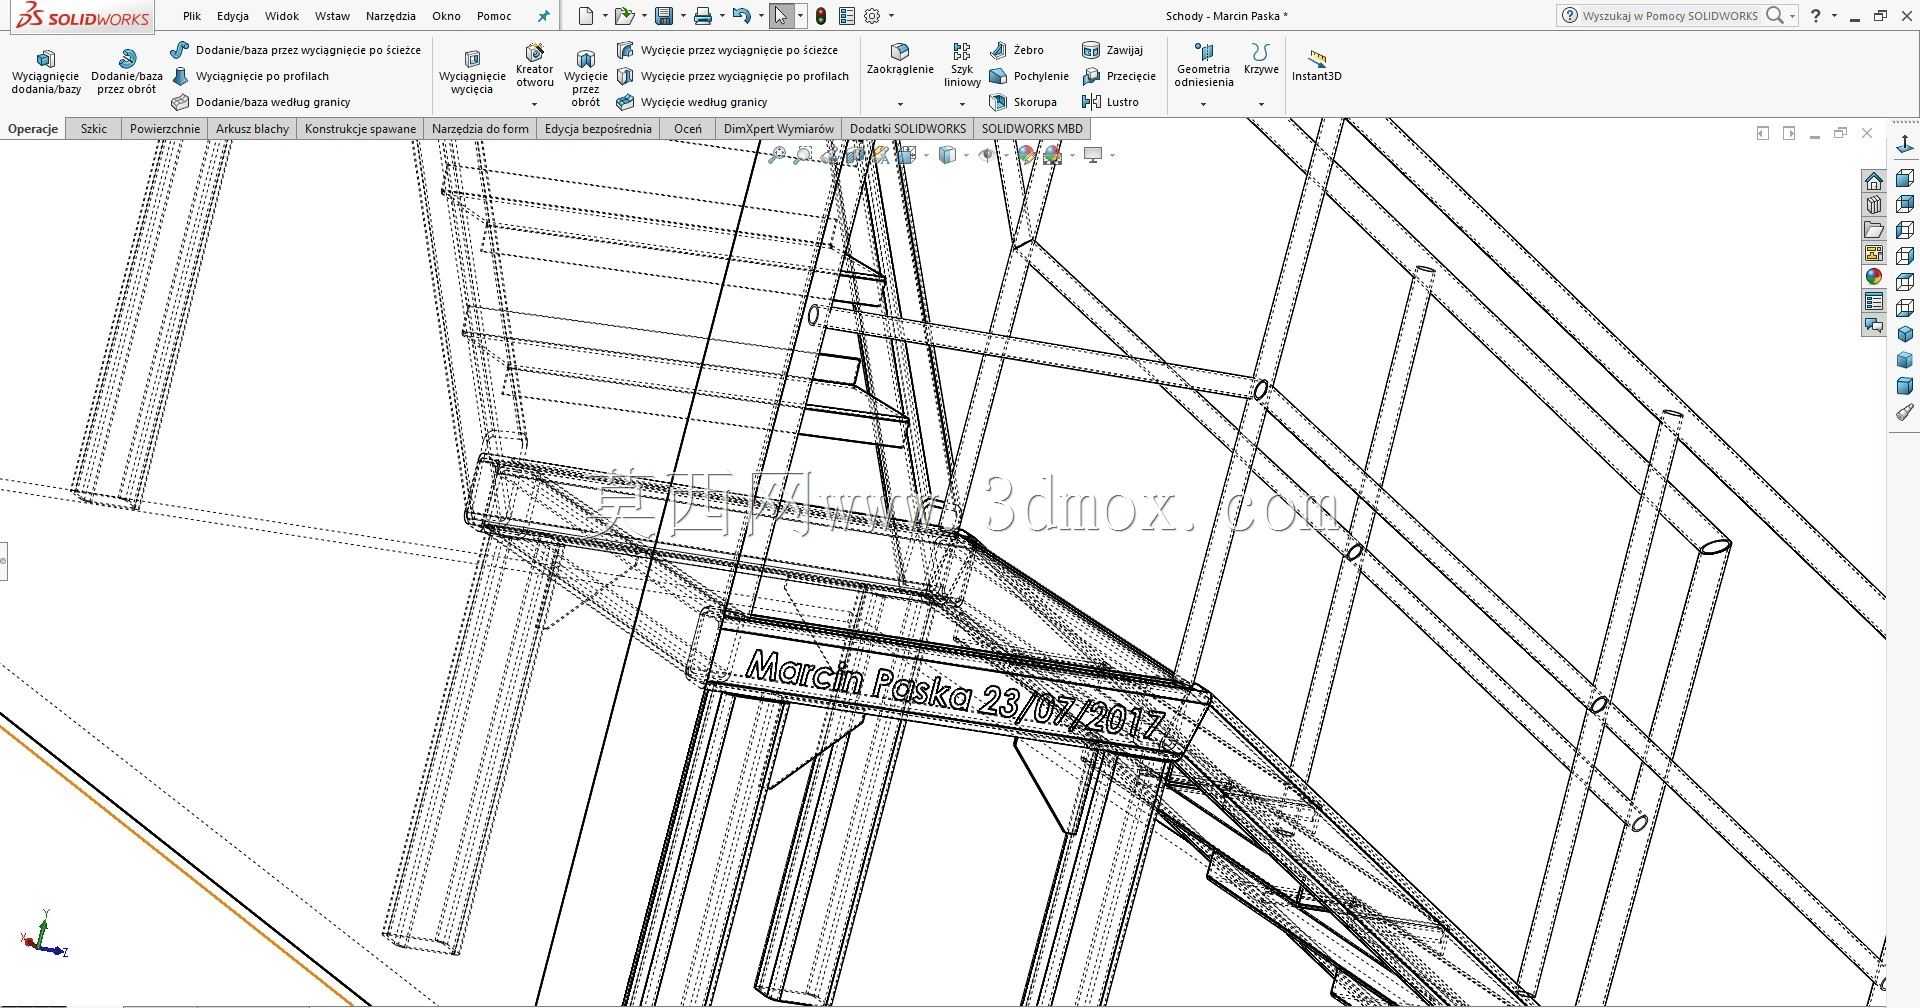Open Edycja menu
The height and width of the screenshot is (1008, 1920).
(x=233, y=16)
